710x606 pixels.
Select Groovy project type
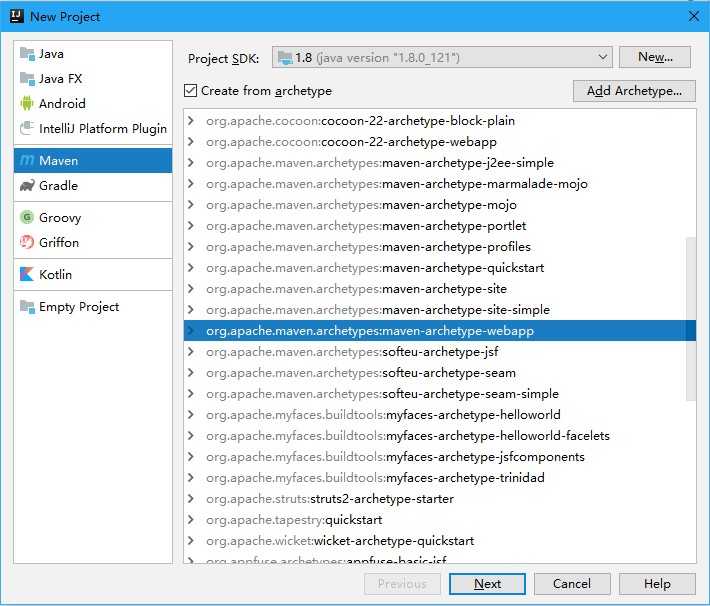(93, 217)
